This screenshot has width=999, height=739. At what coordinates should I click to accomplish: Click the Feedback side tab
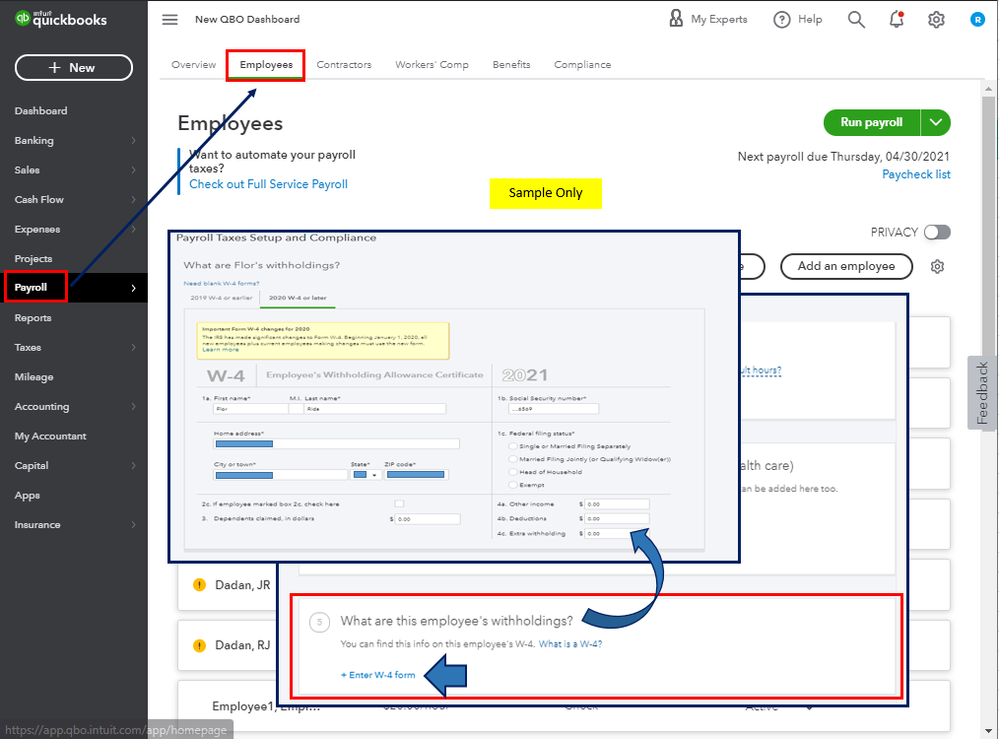[x=981, y=393]
